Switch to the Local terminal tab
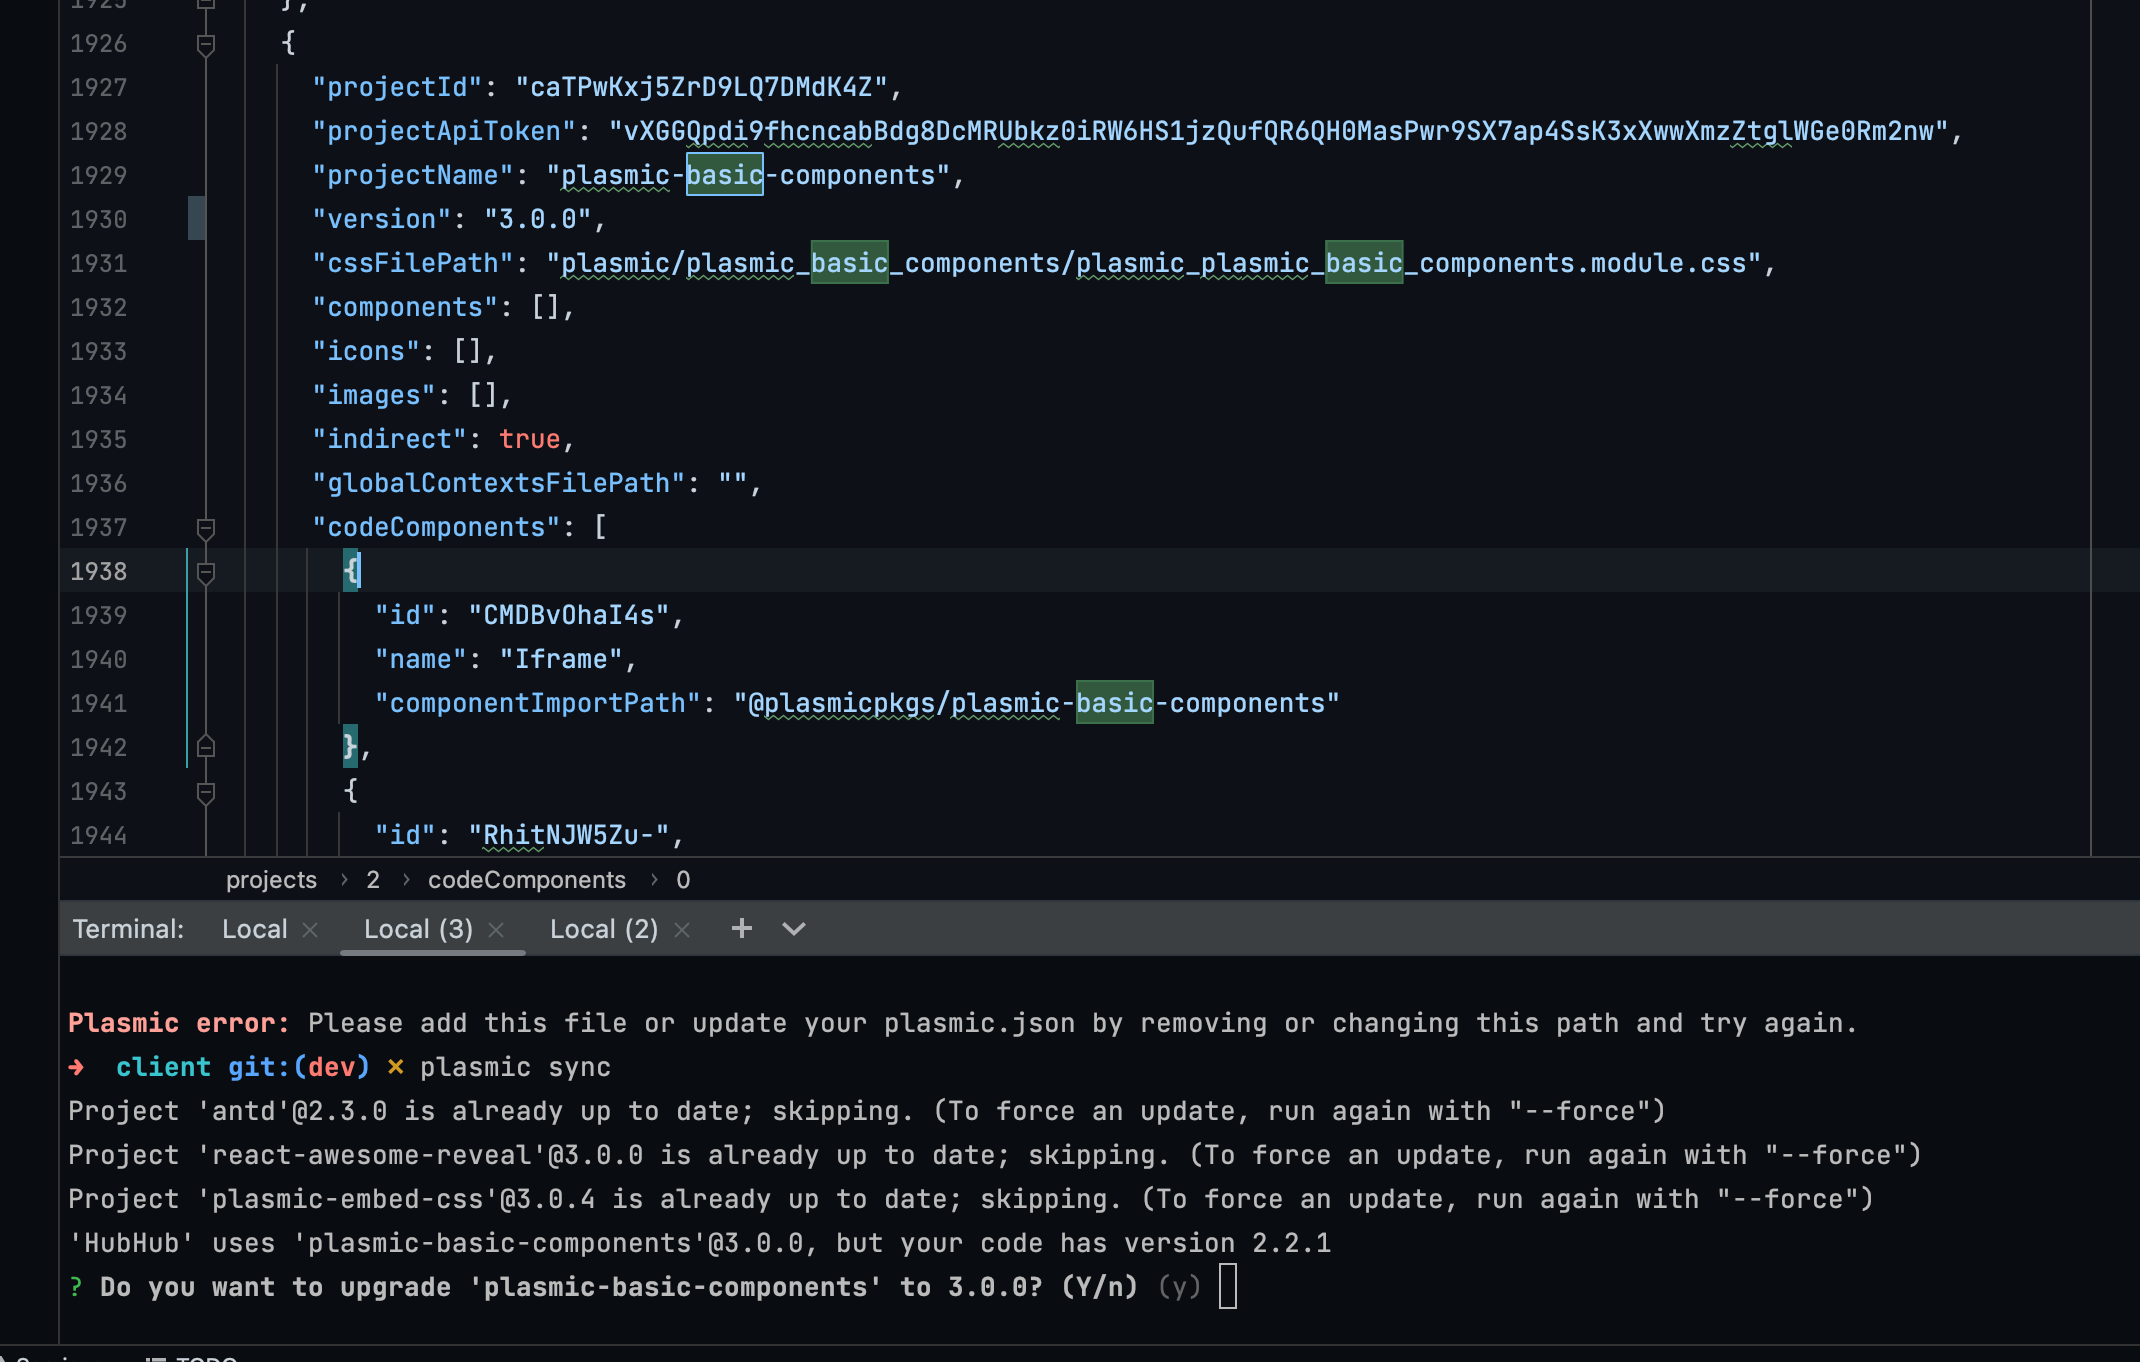This screenshot has height=1362, width=2140. tap(254, 929)
